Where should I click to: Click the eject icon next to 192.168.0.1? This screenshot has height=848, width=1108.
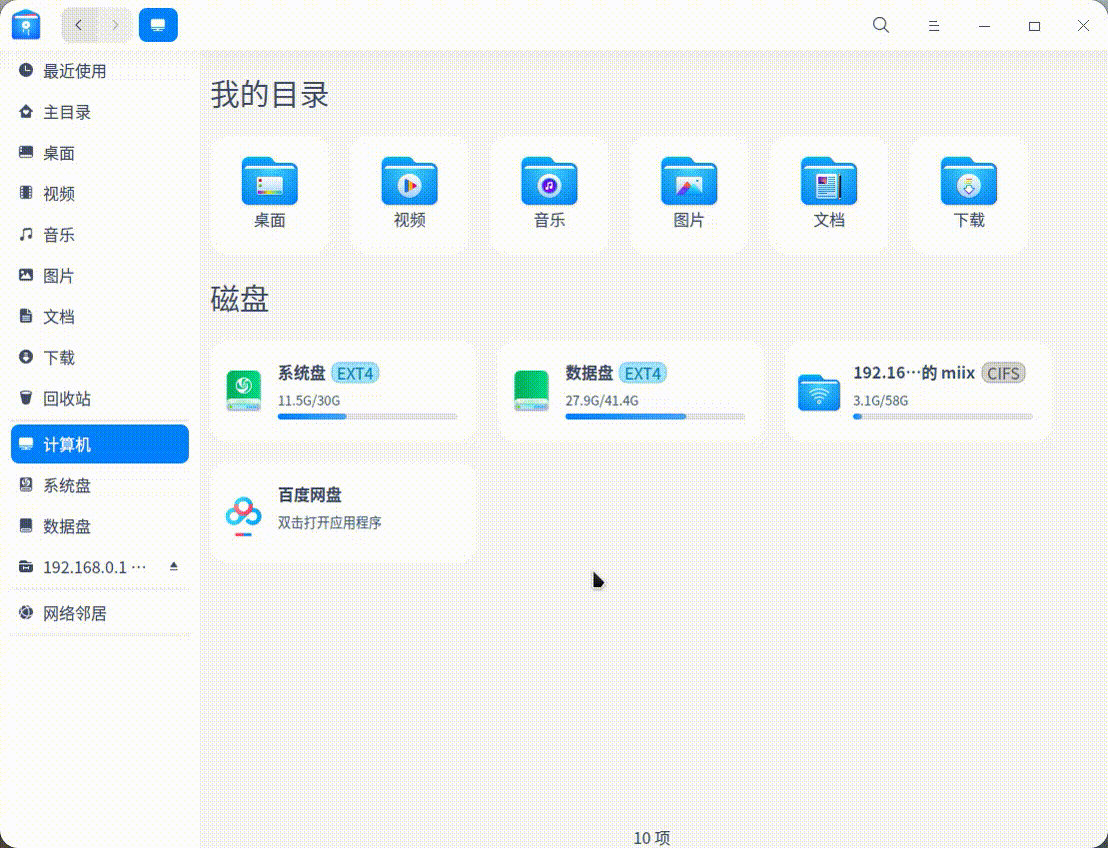(174, 567)
